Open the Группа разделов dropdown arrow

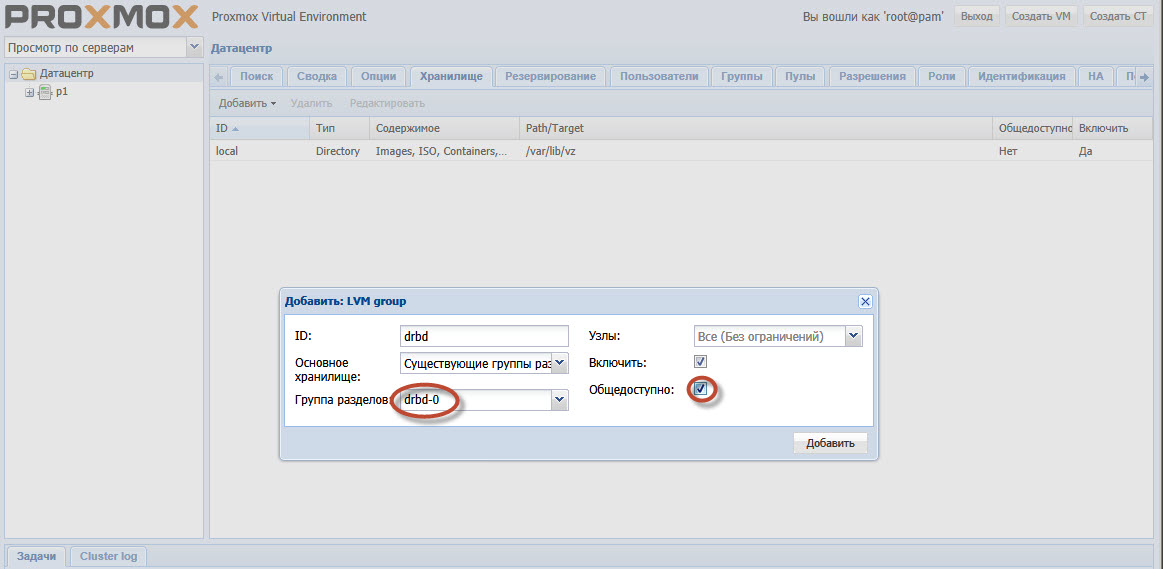(560, 401)
